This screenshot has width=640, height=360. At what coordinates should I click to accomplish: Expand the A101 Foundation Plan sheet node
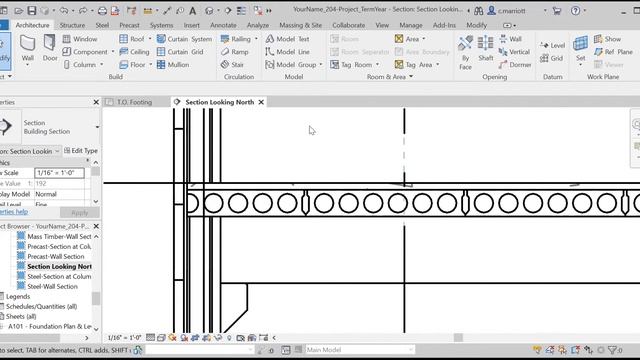(2, 327)
